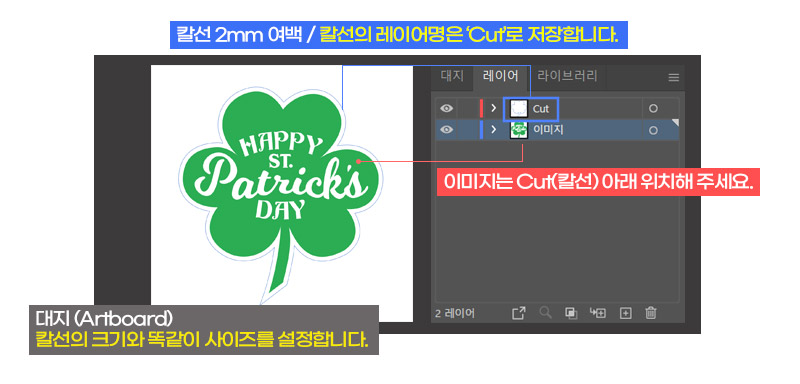Hide the Cut layer using its eye icon
800x384 pixels.
446,109
